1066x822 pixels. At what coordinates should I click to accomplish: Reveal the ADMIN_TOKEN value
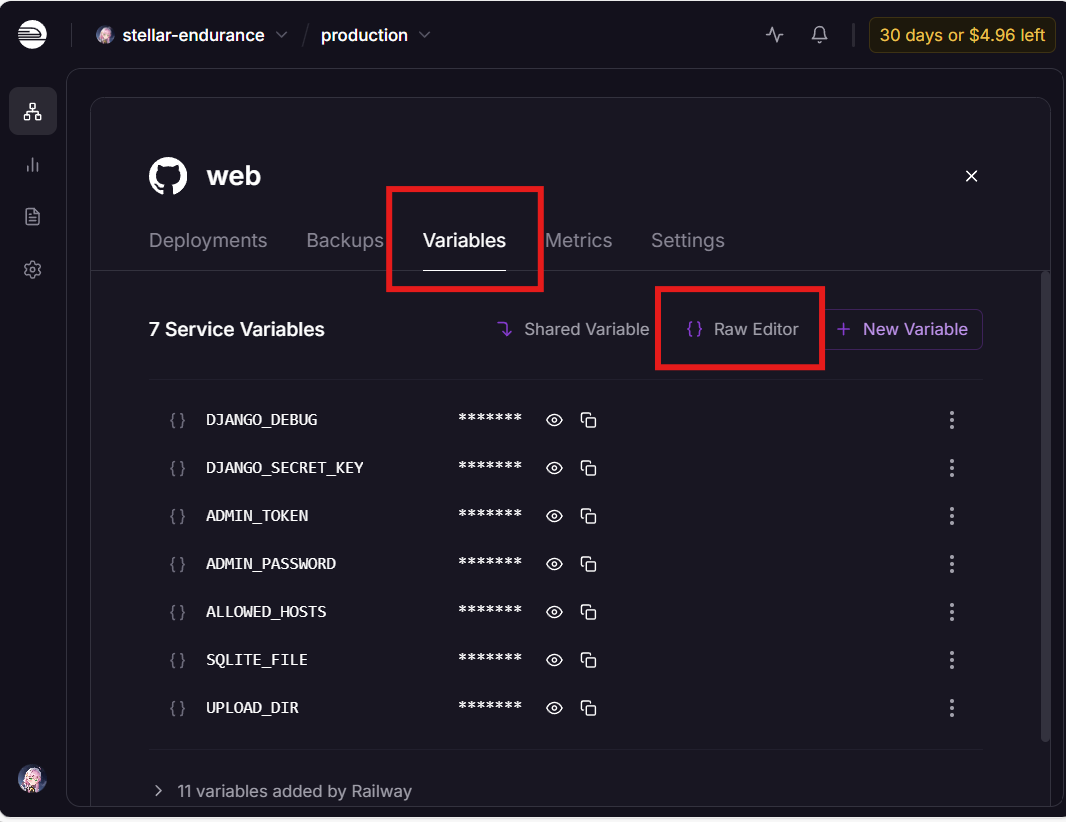554,516
